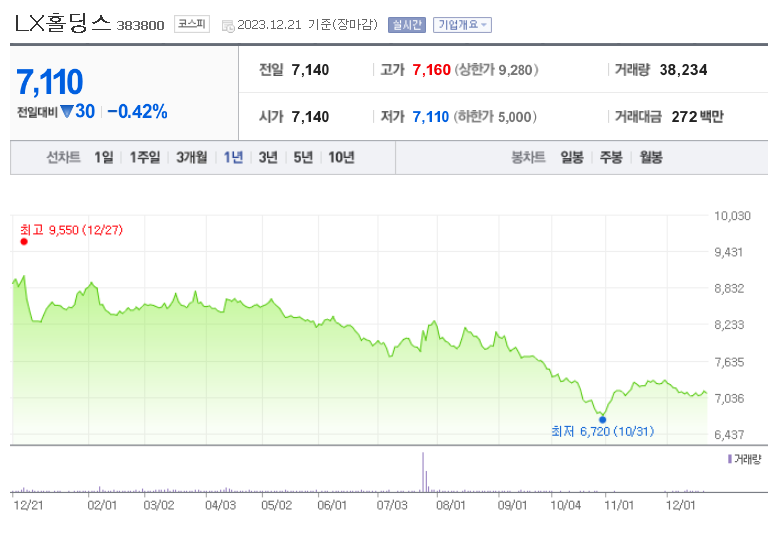Show the 10년 chart period
This screenshot has width=768, height=533.
tap(341, 157)
